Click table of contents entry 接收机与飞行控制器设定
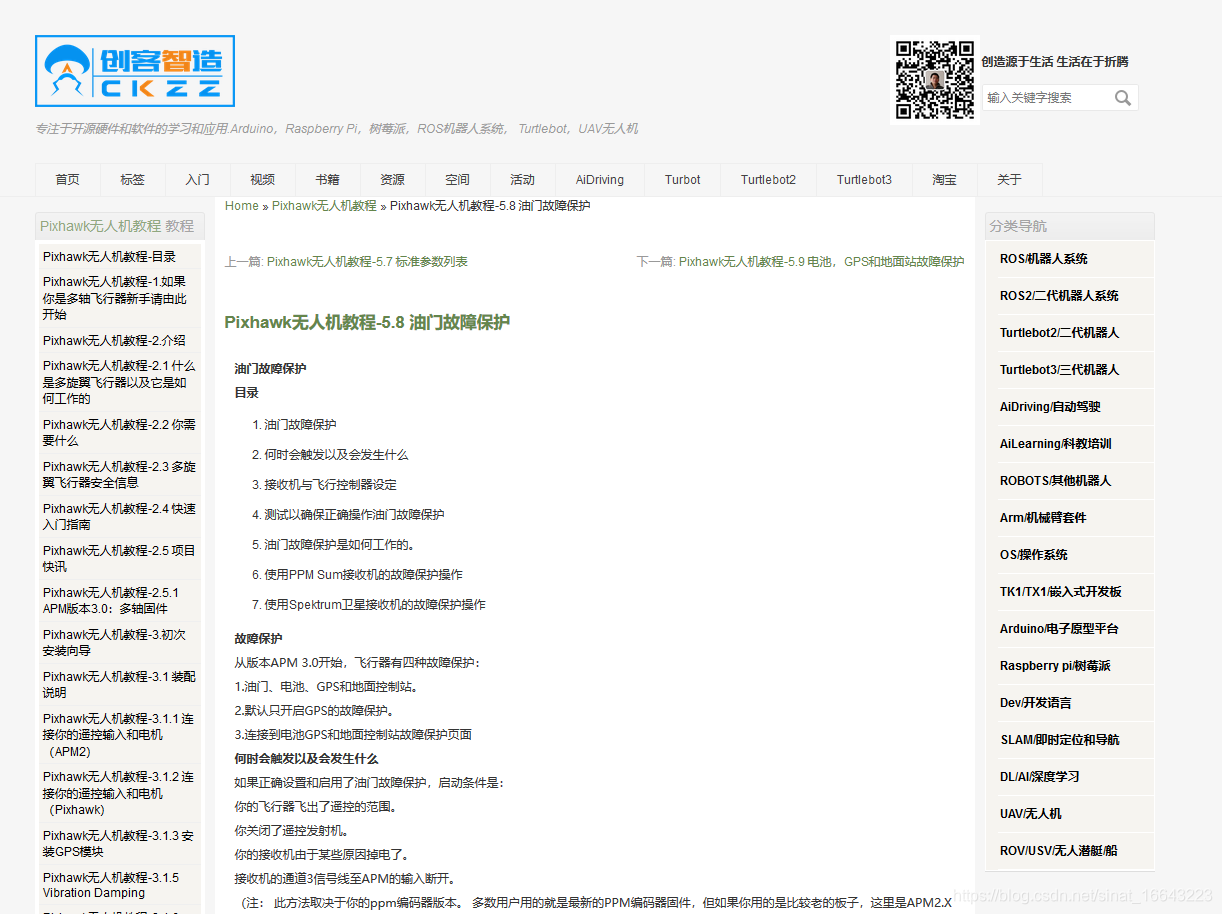The width and height of the screenshot is (1222, 914). point(330,485)
